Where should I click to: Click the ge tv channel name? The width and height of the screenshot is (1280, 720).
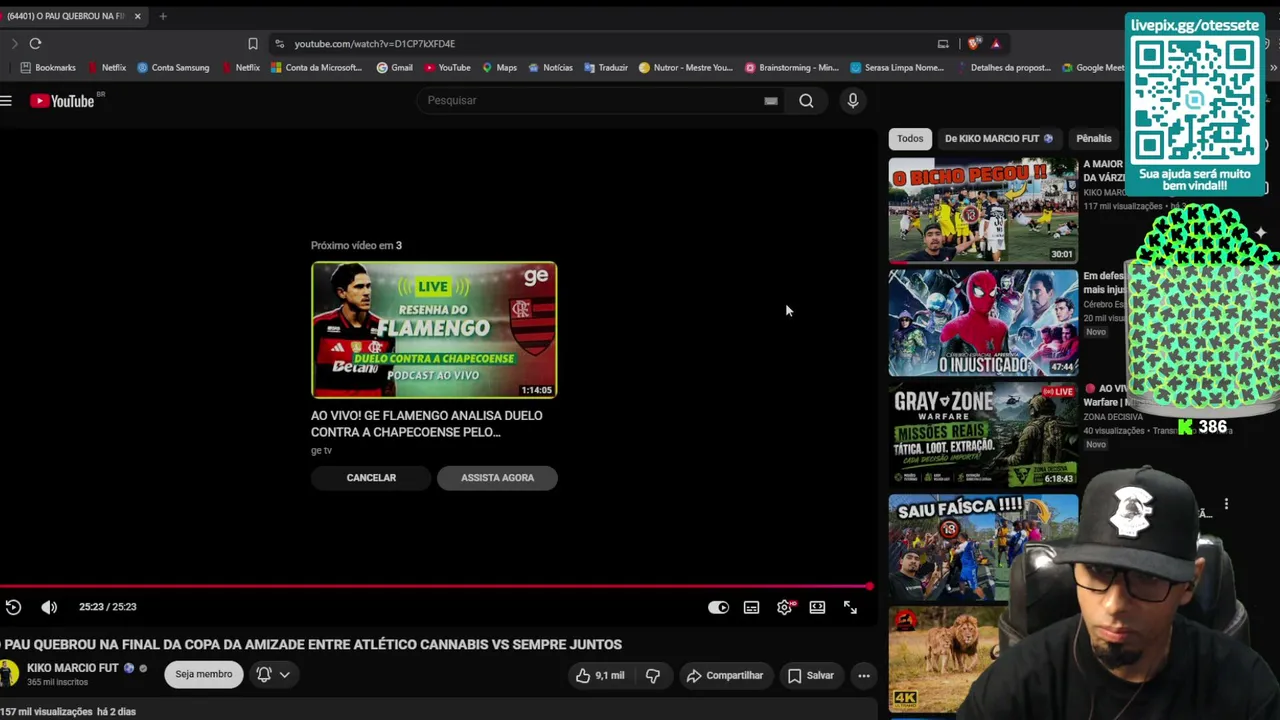[321, 451]
